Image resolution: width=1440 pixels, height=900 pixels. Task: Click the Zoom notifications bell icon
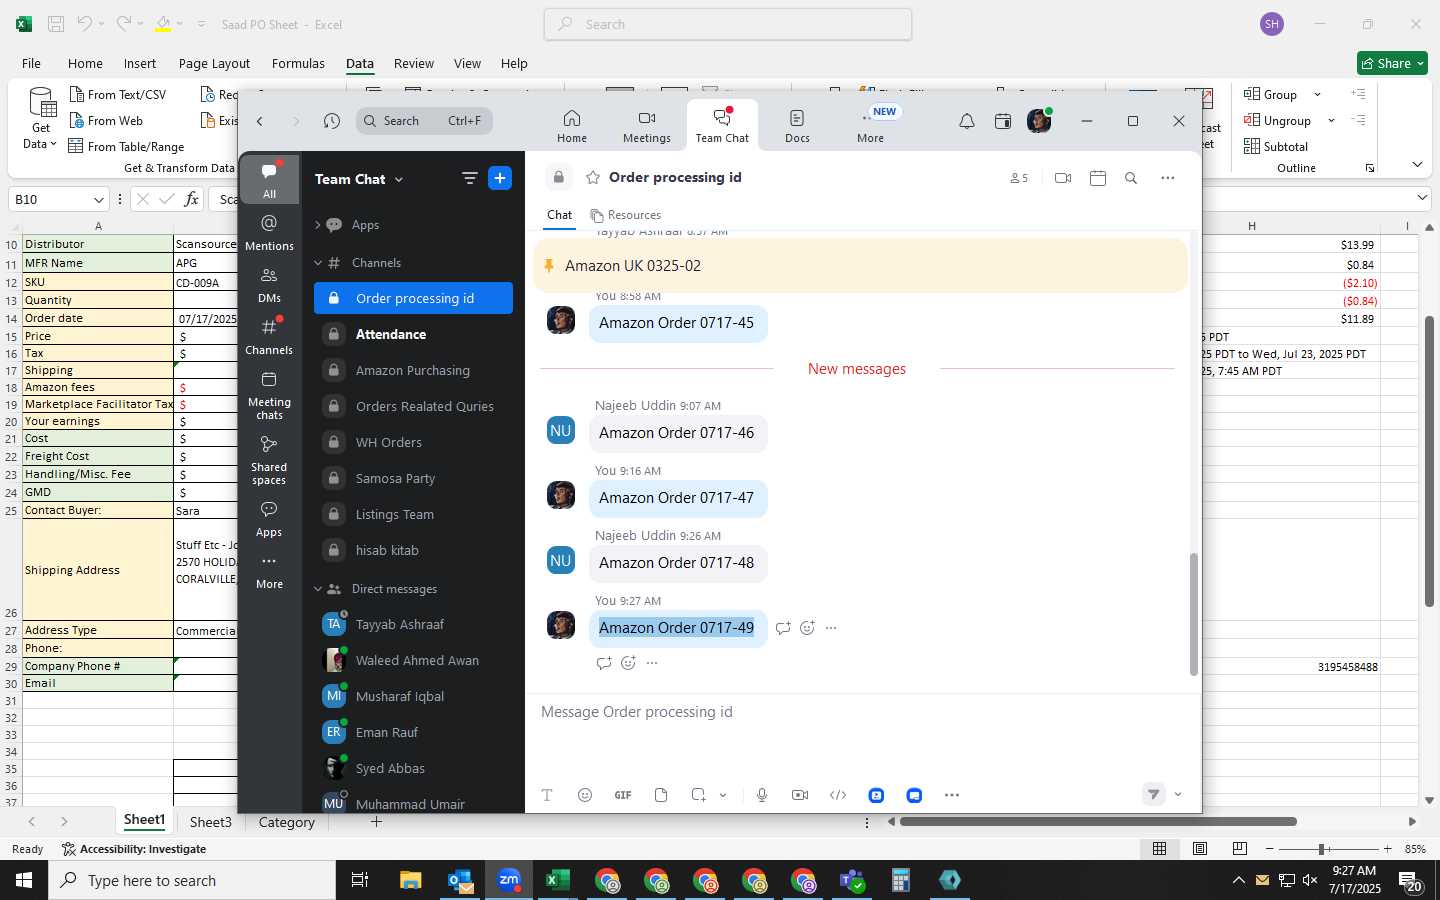pos(967,121)
